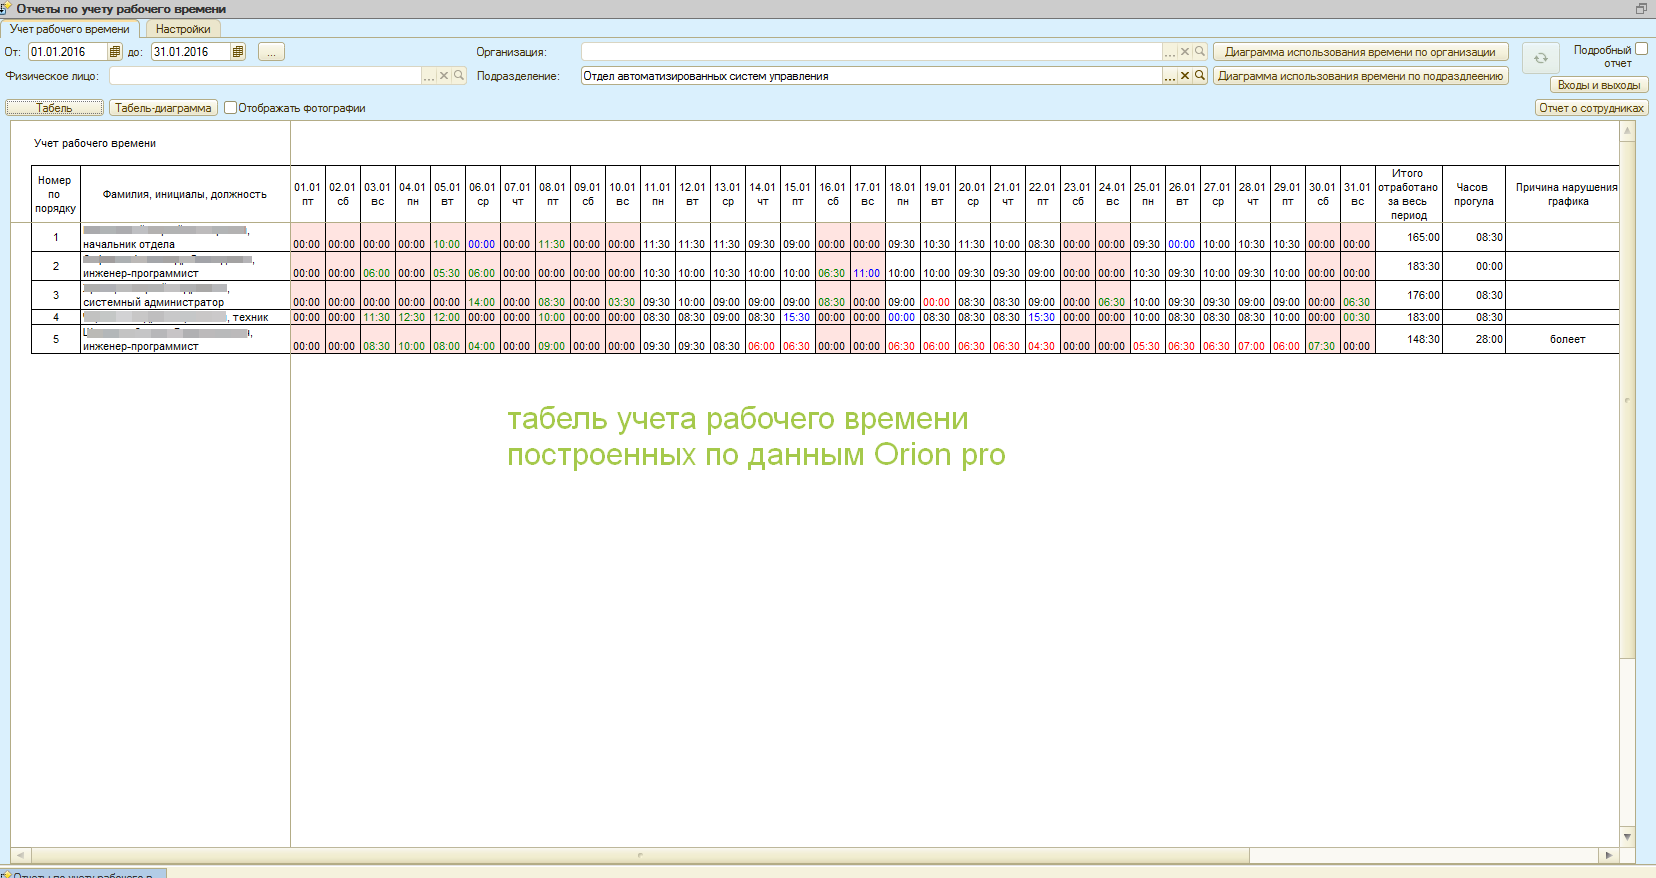This screenshot has height=878, width=1656.
Task: Click the vertical scrollbar down arrow
Action: (x=1628, y=837)
